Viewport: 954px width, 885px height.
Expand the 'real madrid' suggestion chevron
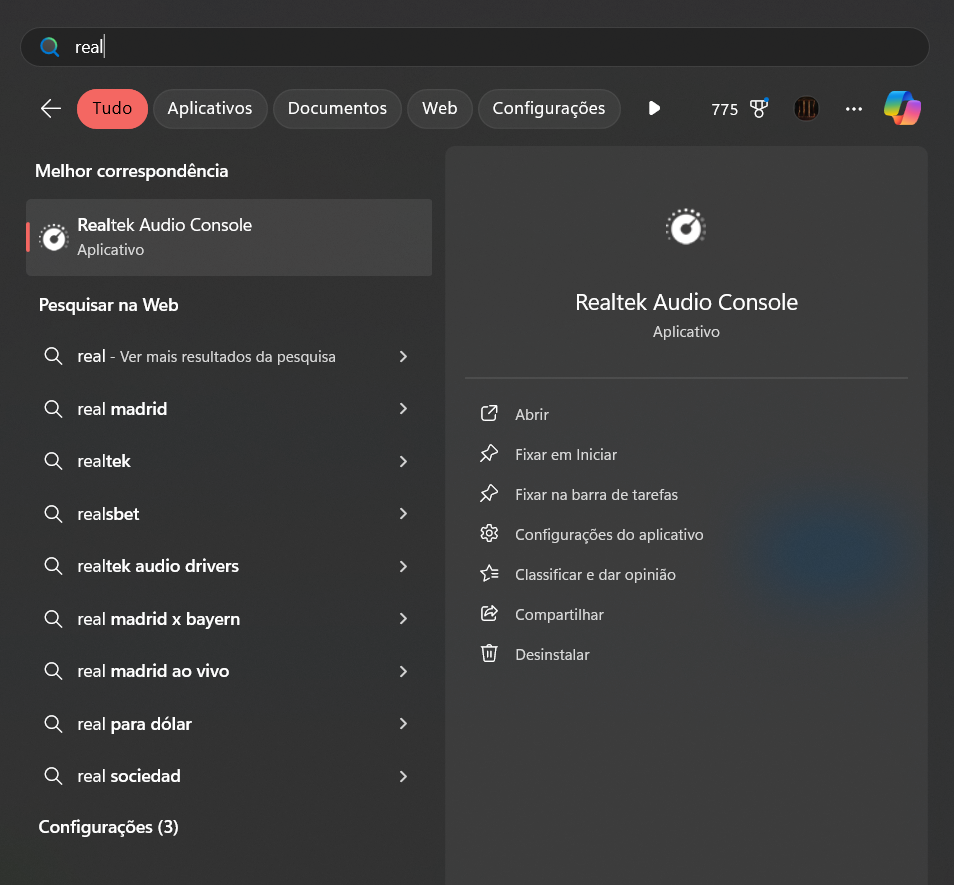pos(403,409)
